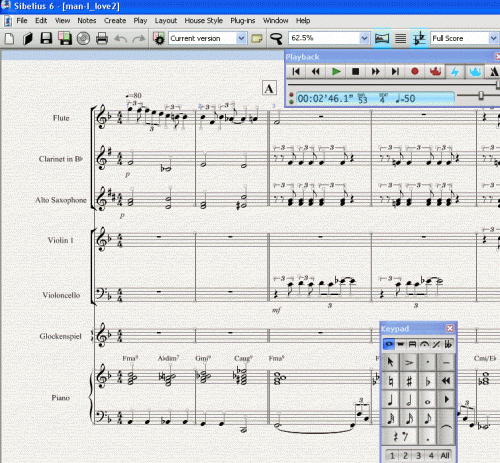
Task: Choose All voices on the Keypad
Action: click(x=445, y=455)
